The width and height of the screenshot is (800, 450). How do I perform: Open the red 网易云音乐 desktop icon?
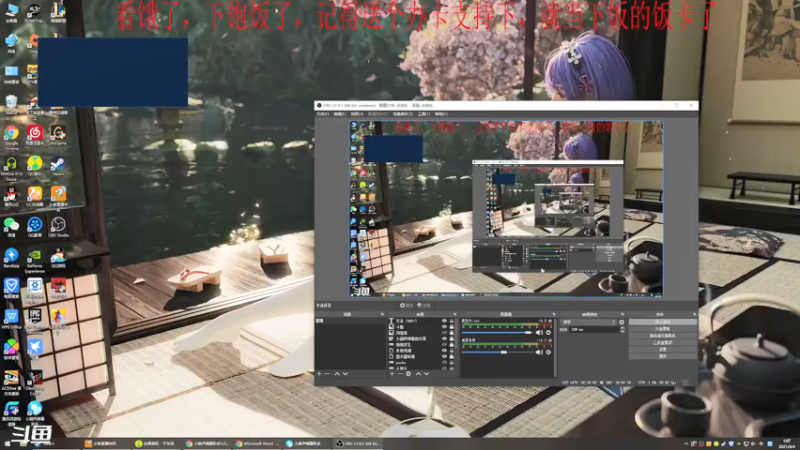[x=35, y=136]
